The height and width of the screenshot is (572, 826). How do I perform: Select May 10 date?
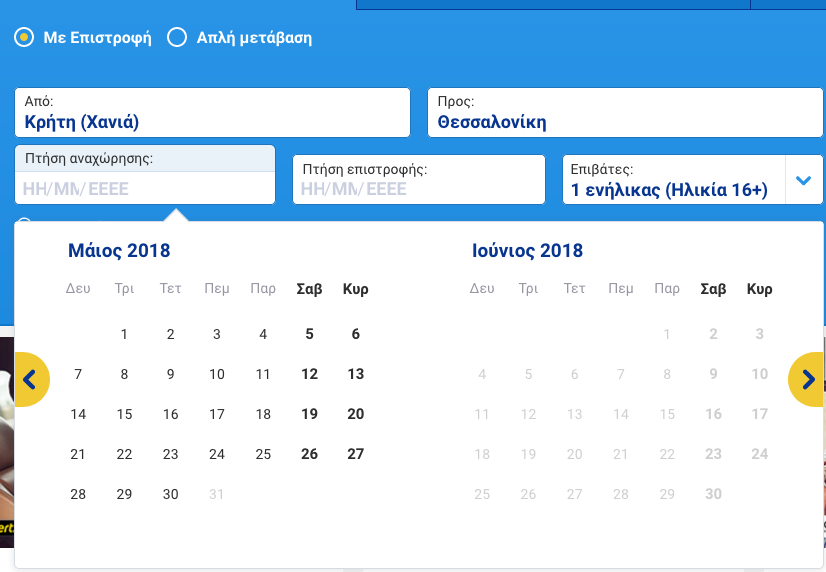[x=217, y=374]
